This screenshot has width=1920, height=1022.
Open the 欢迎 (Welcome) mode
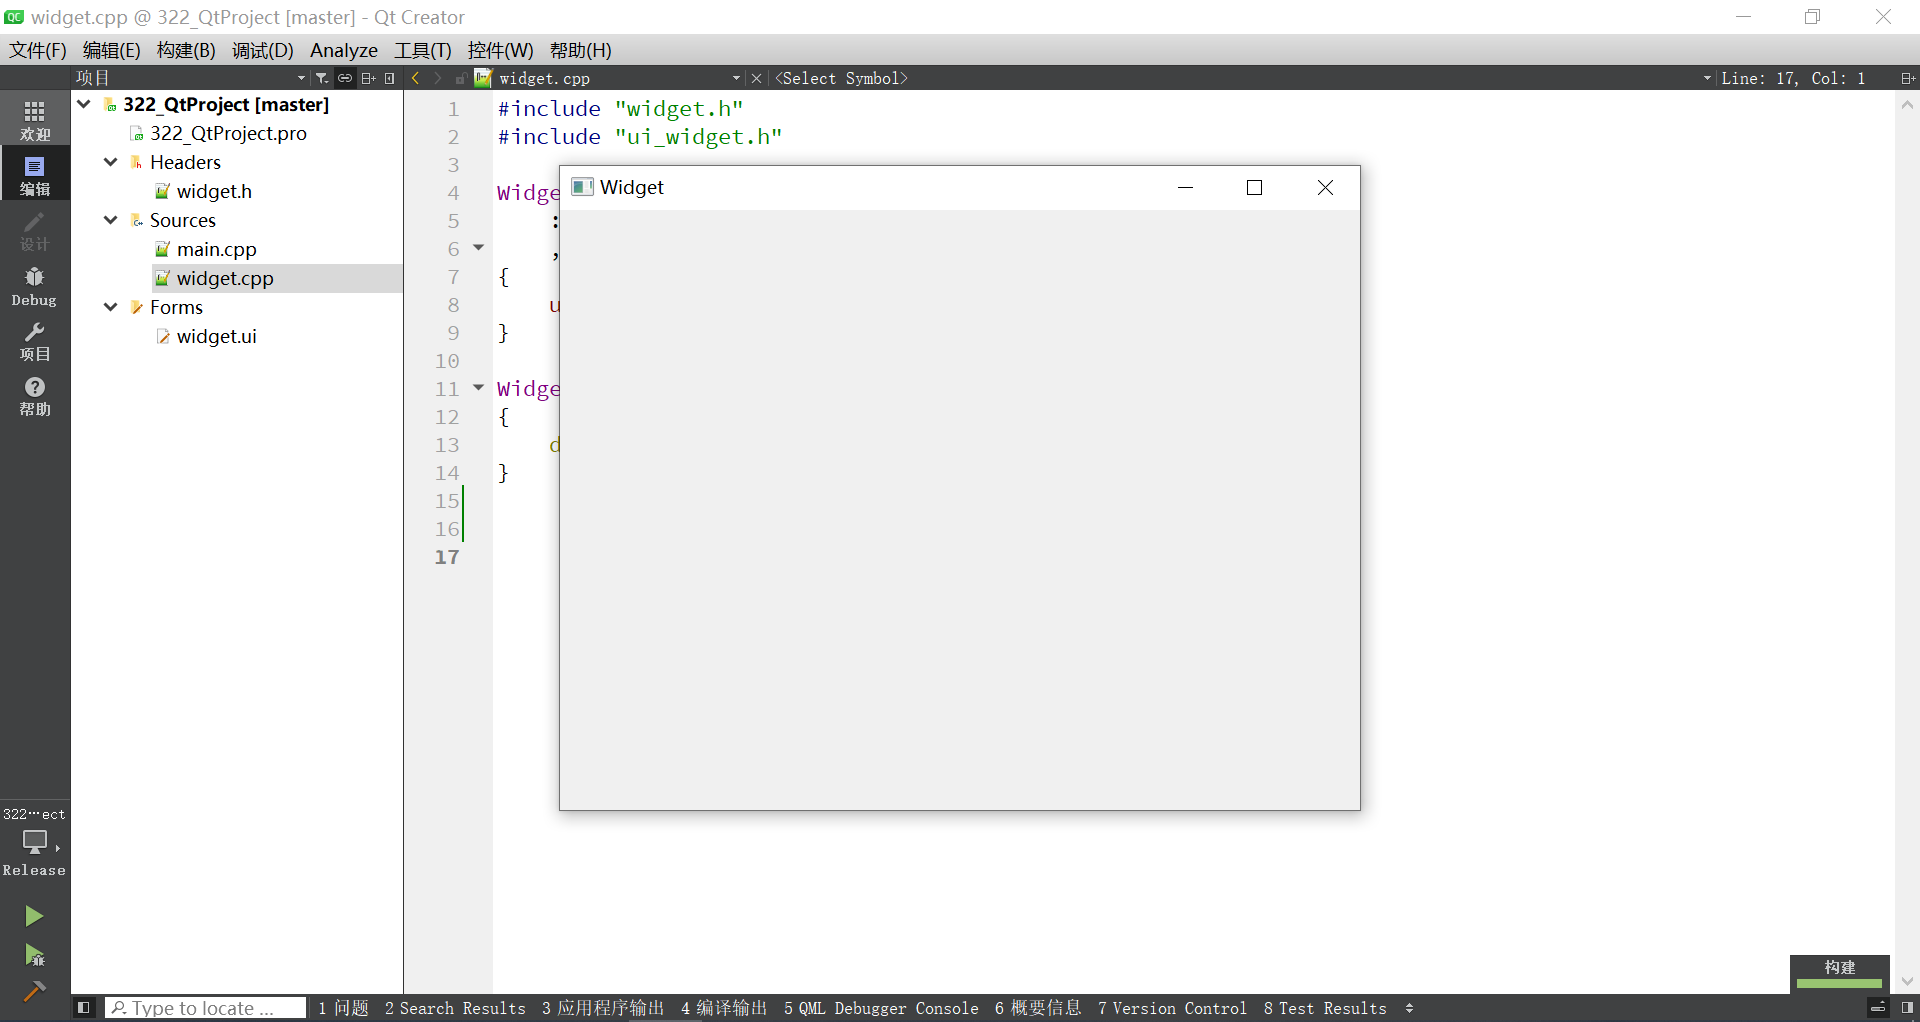coord(35,120)
